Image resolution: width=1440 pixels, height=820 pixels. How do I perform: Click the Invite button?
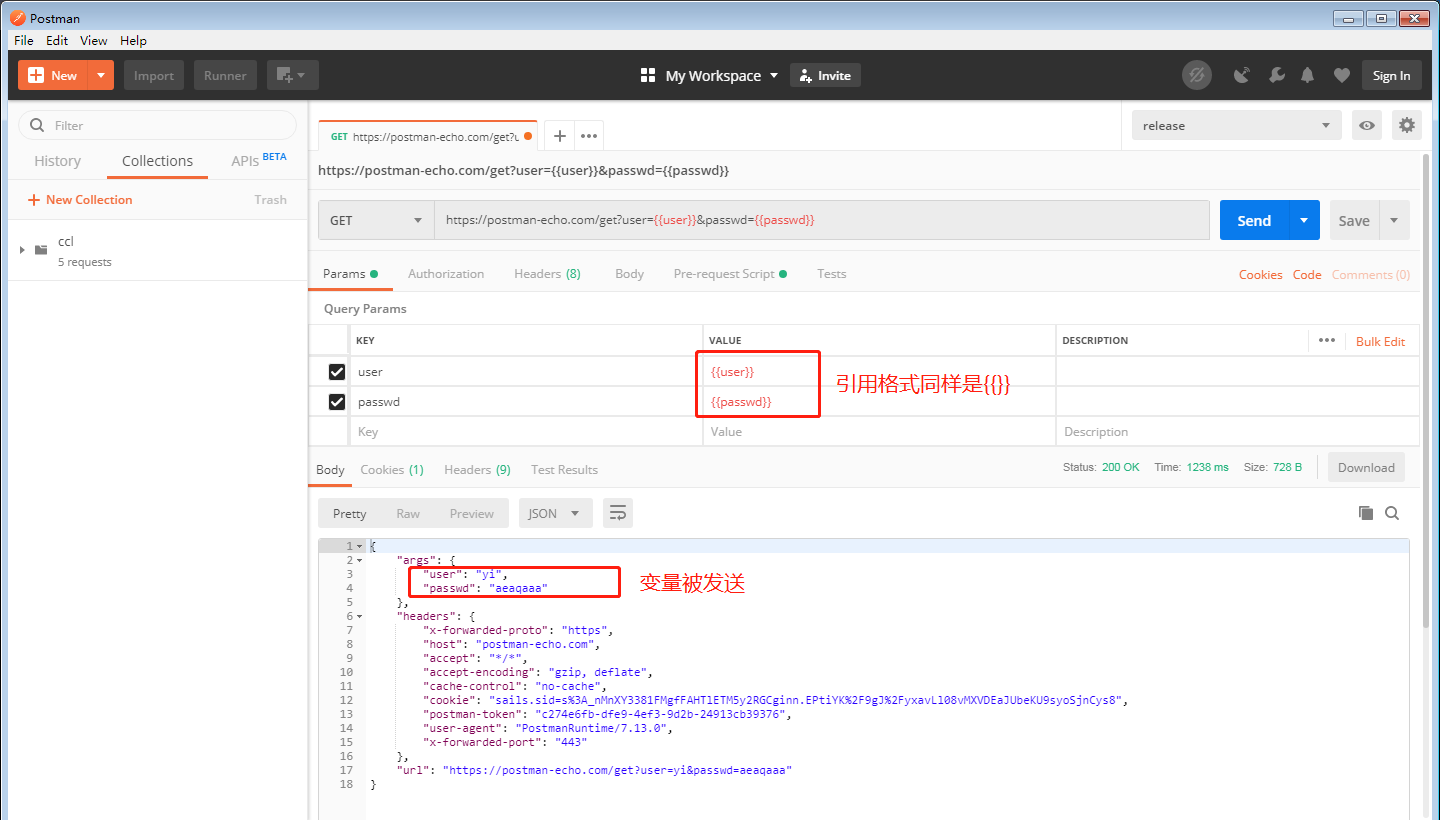click(x=825, y=75)
